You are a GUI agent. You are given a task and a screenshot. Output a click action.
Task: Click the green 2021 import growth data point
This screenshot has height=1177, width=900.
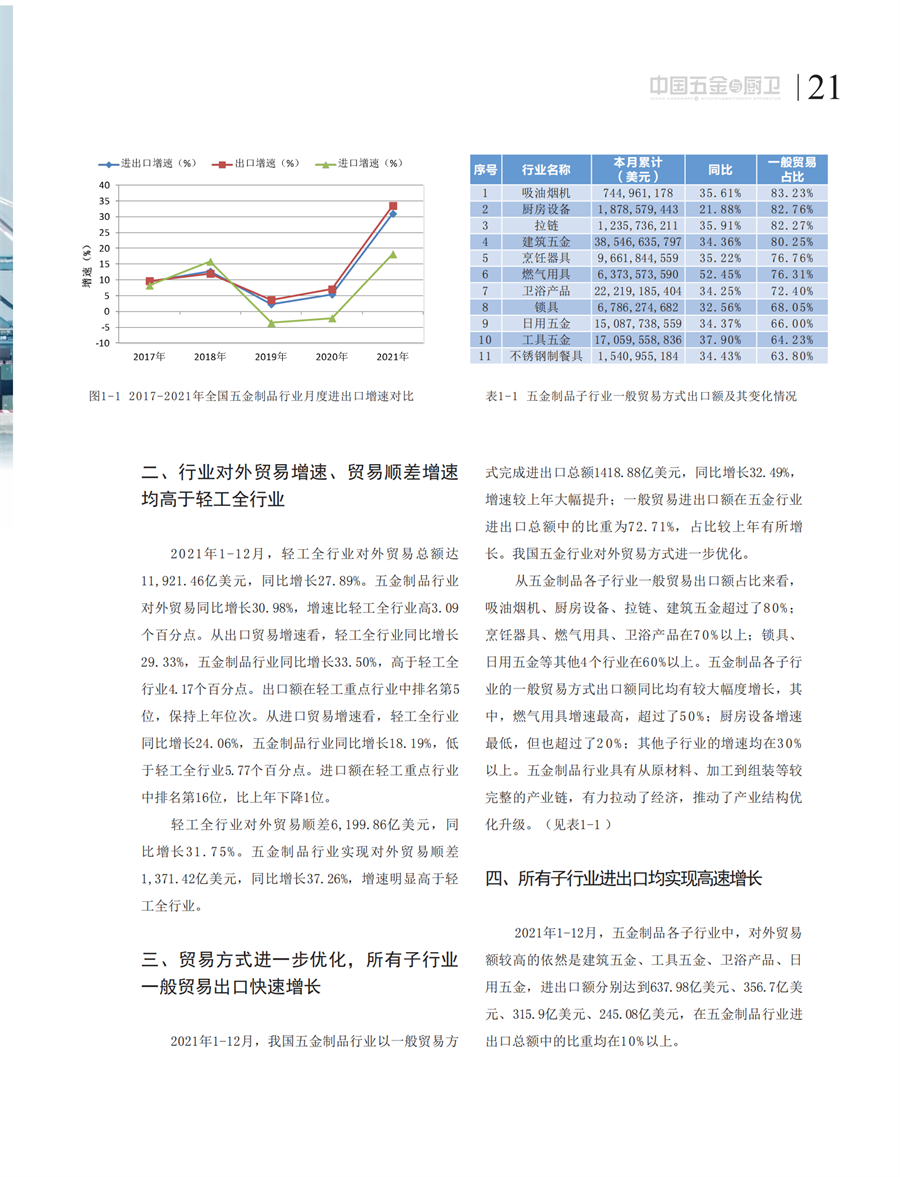tap(393, 254)
